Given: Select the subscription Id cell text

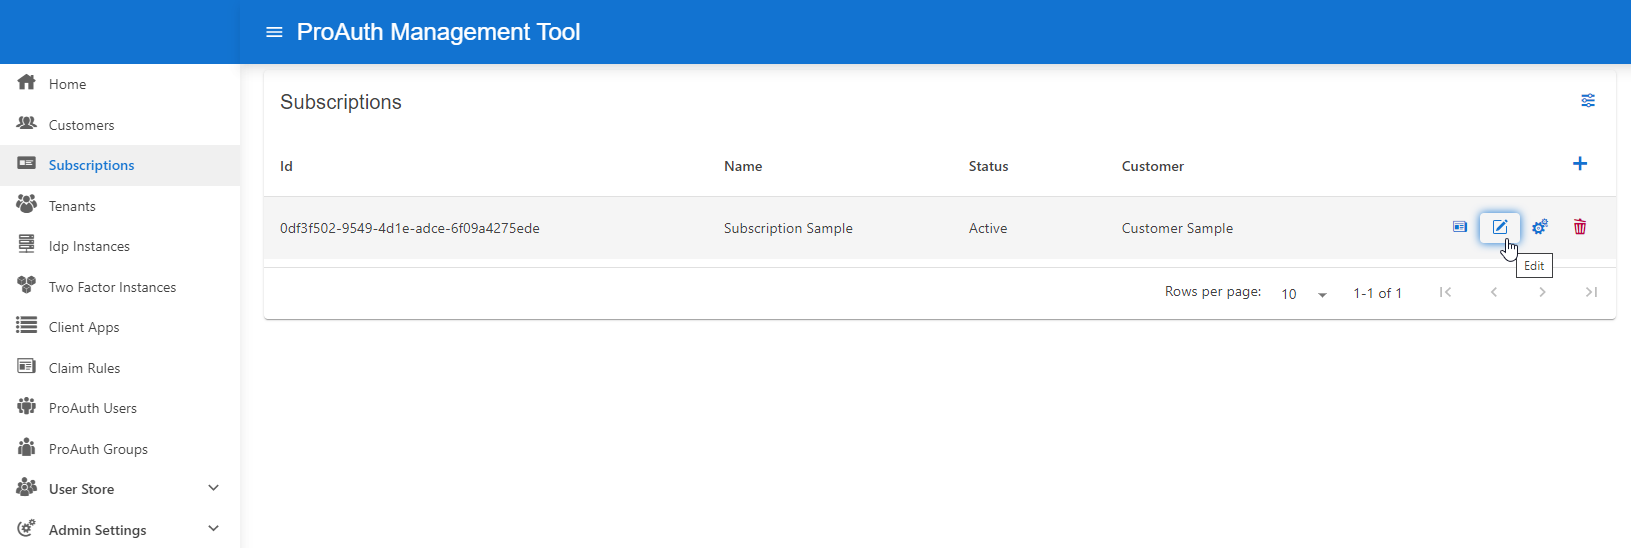Looking at the screenshot, I should [410, 228].
